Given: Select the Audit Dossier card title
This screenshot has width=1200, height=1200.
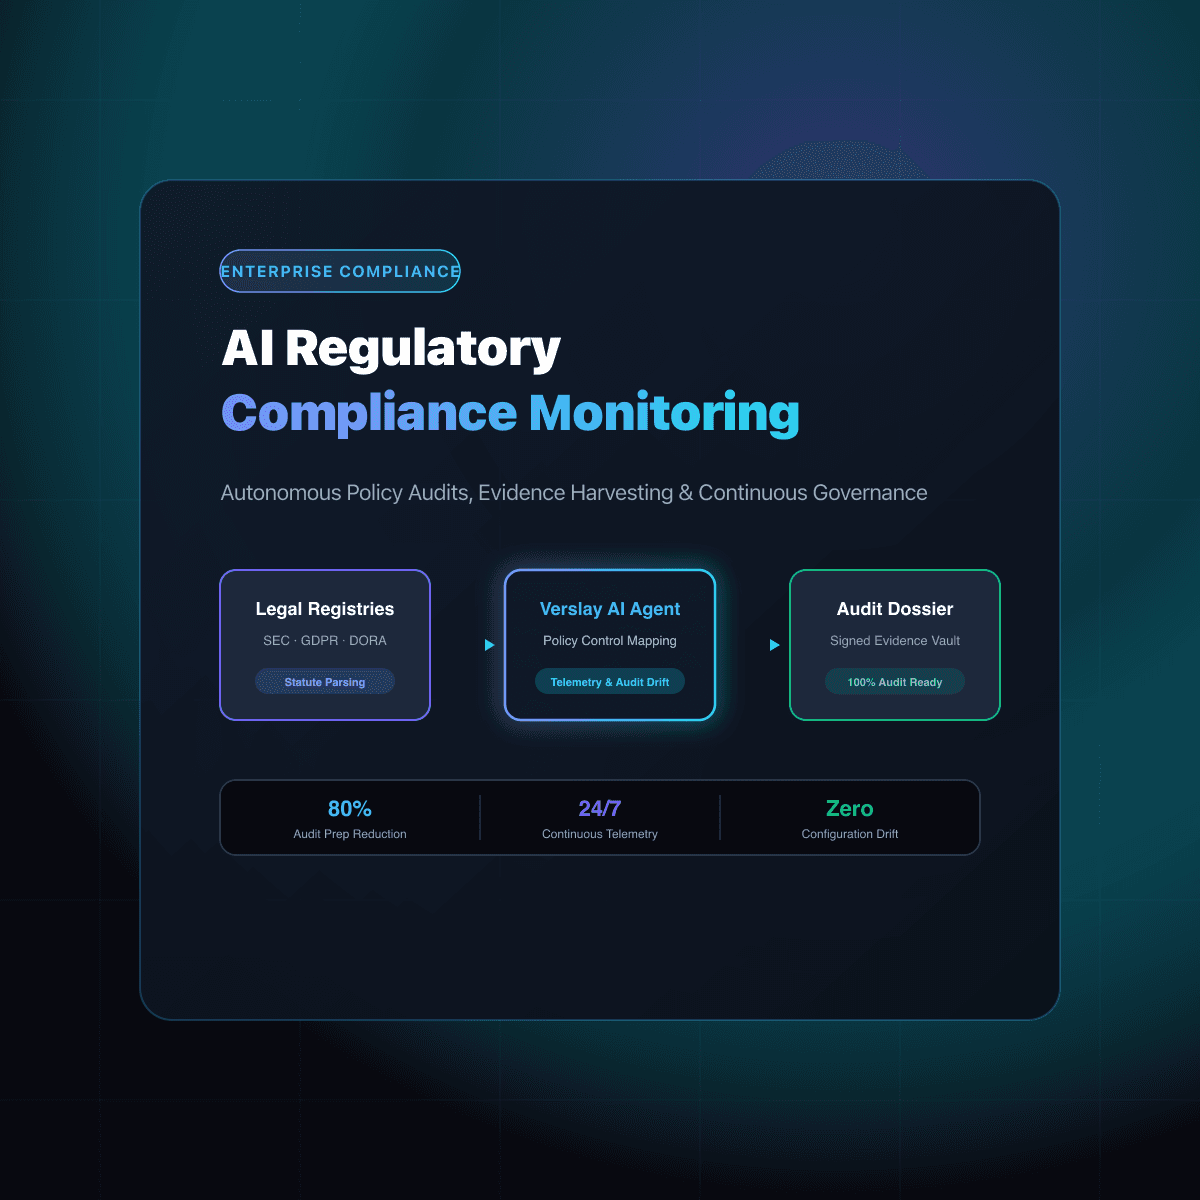Looking at the screenshot, I should click(895, 609).
